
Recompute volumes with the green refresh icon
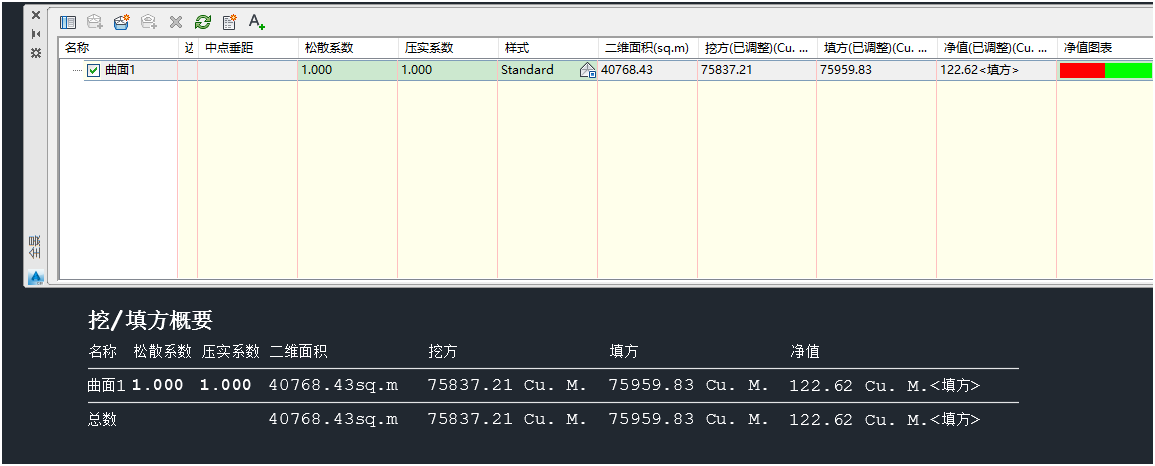point(203,22)
